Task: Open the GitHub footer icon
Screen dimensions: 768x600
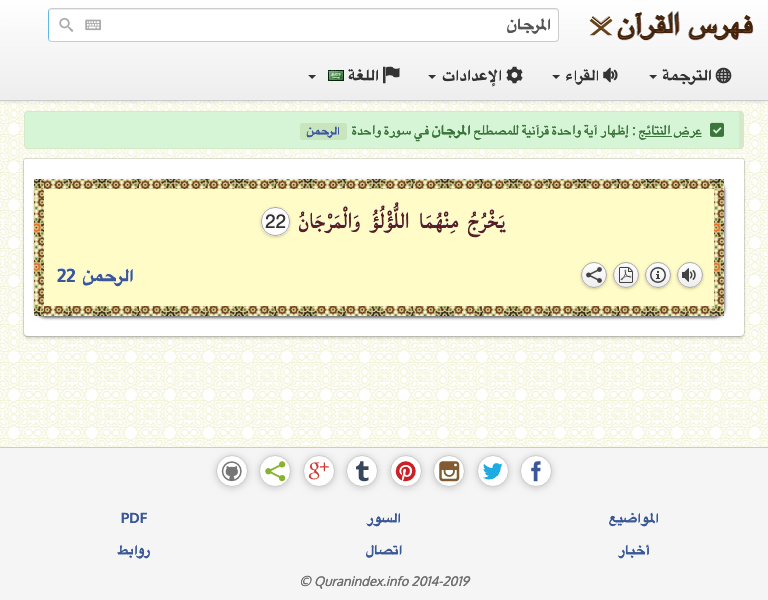Action: [x=232, y=471]
